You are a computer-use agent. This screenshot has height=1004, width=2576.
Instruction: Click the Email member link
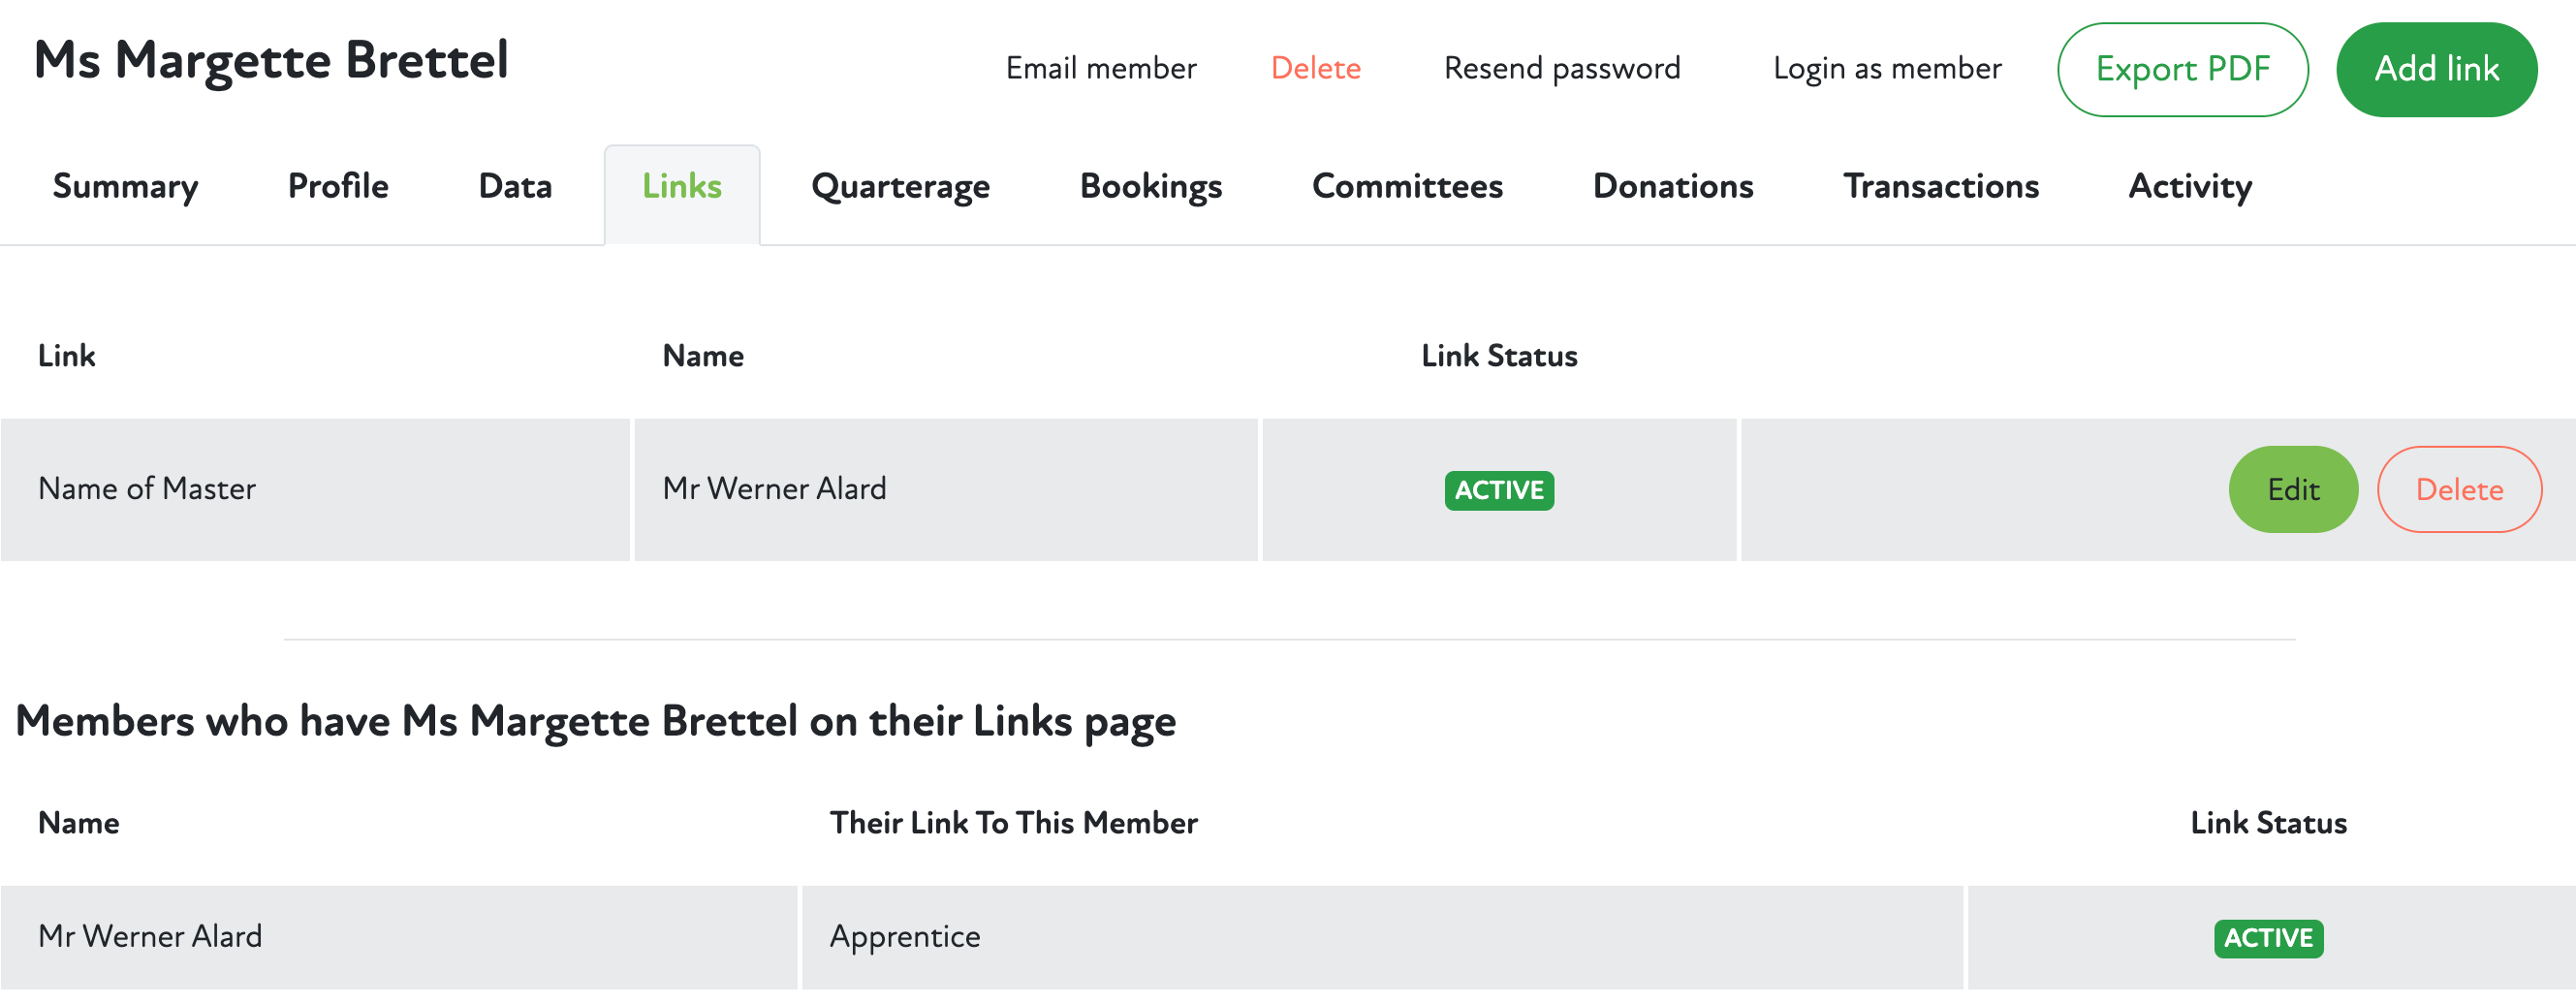pos(1101,69)
